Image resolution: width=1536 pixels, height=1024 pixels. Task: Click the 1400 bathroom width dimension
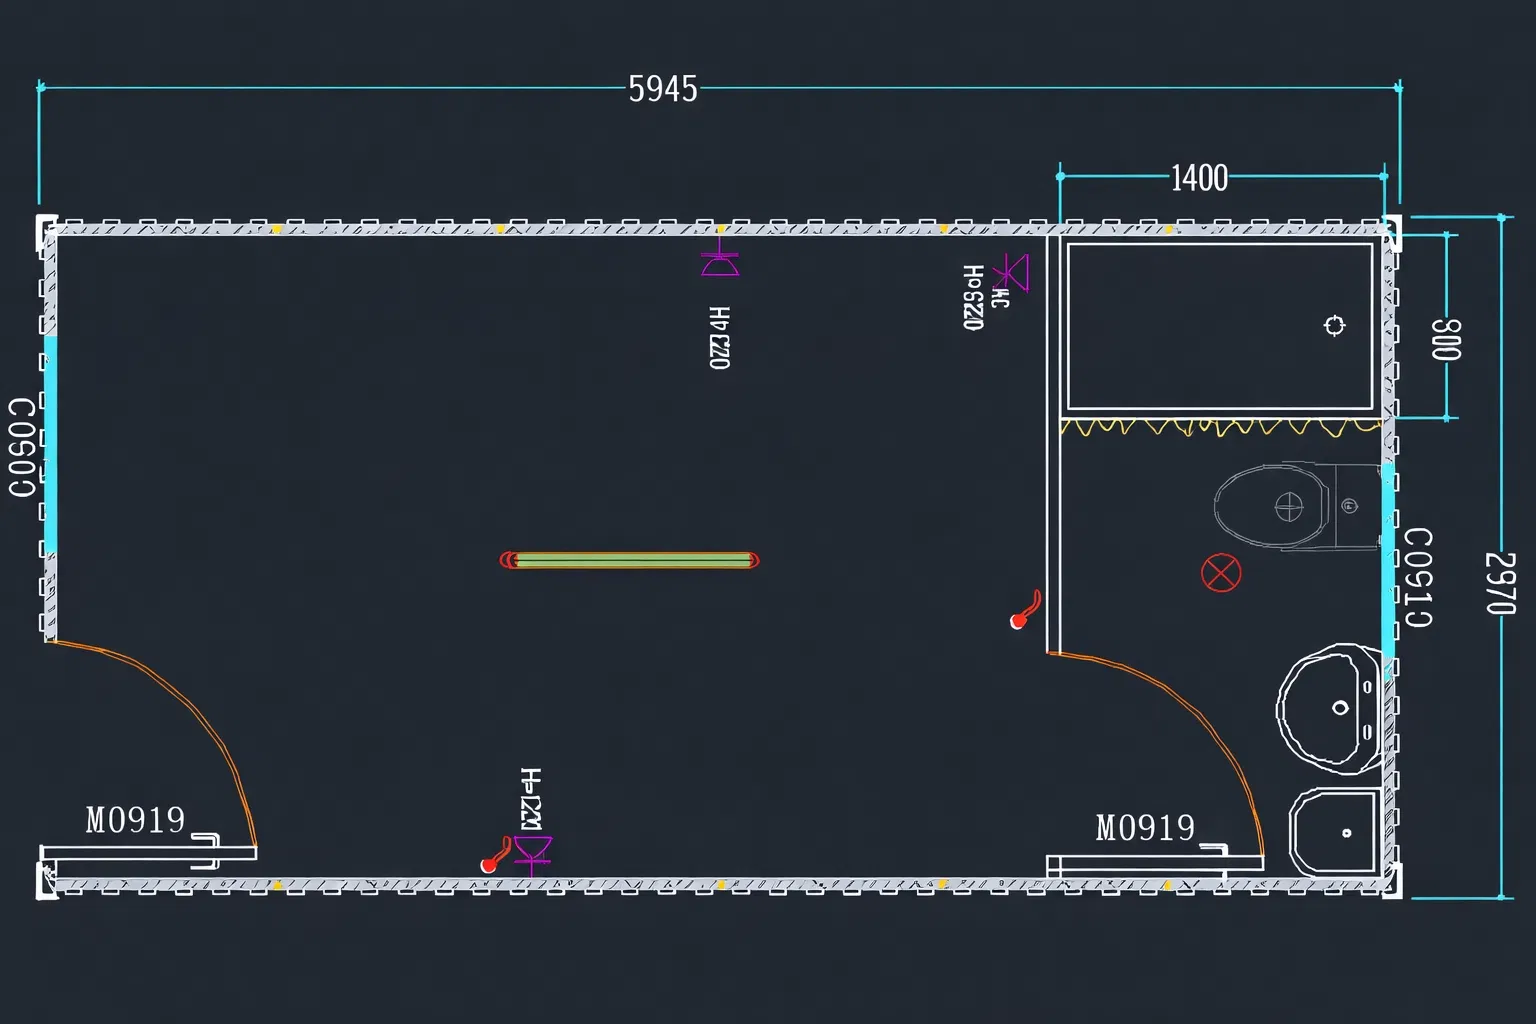1199,179
